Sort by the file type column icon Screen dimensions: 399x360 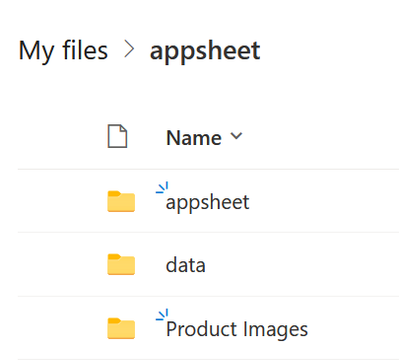pos(117,136)
